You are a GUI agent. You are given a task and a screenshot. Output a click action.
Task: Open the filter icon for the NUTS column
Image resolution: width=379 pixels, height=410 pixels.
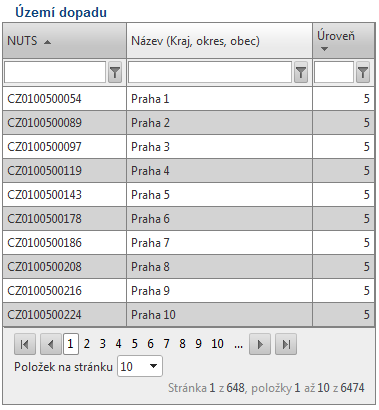click(x=115, y=72)
